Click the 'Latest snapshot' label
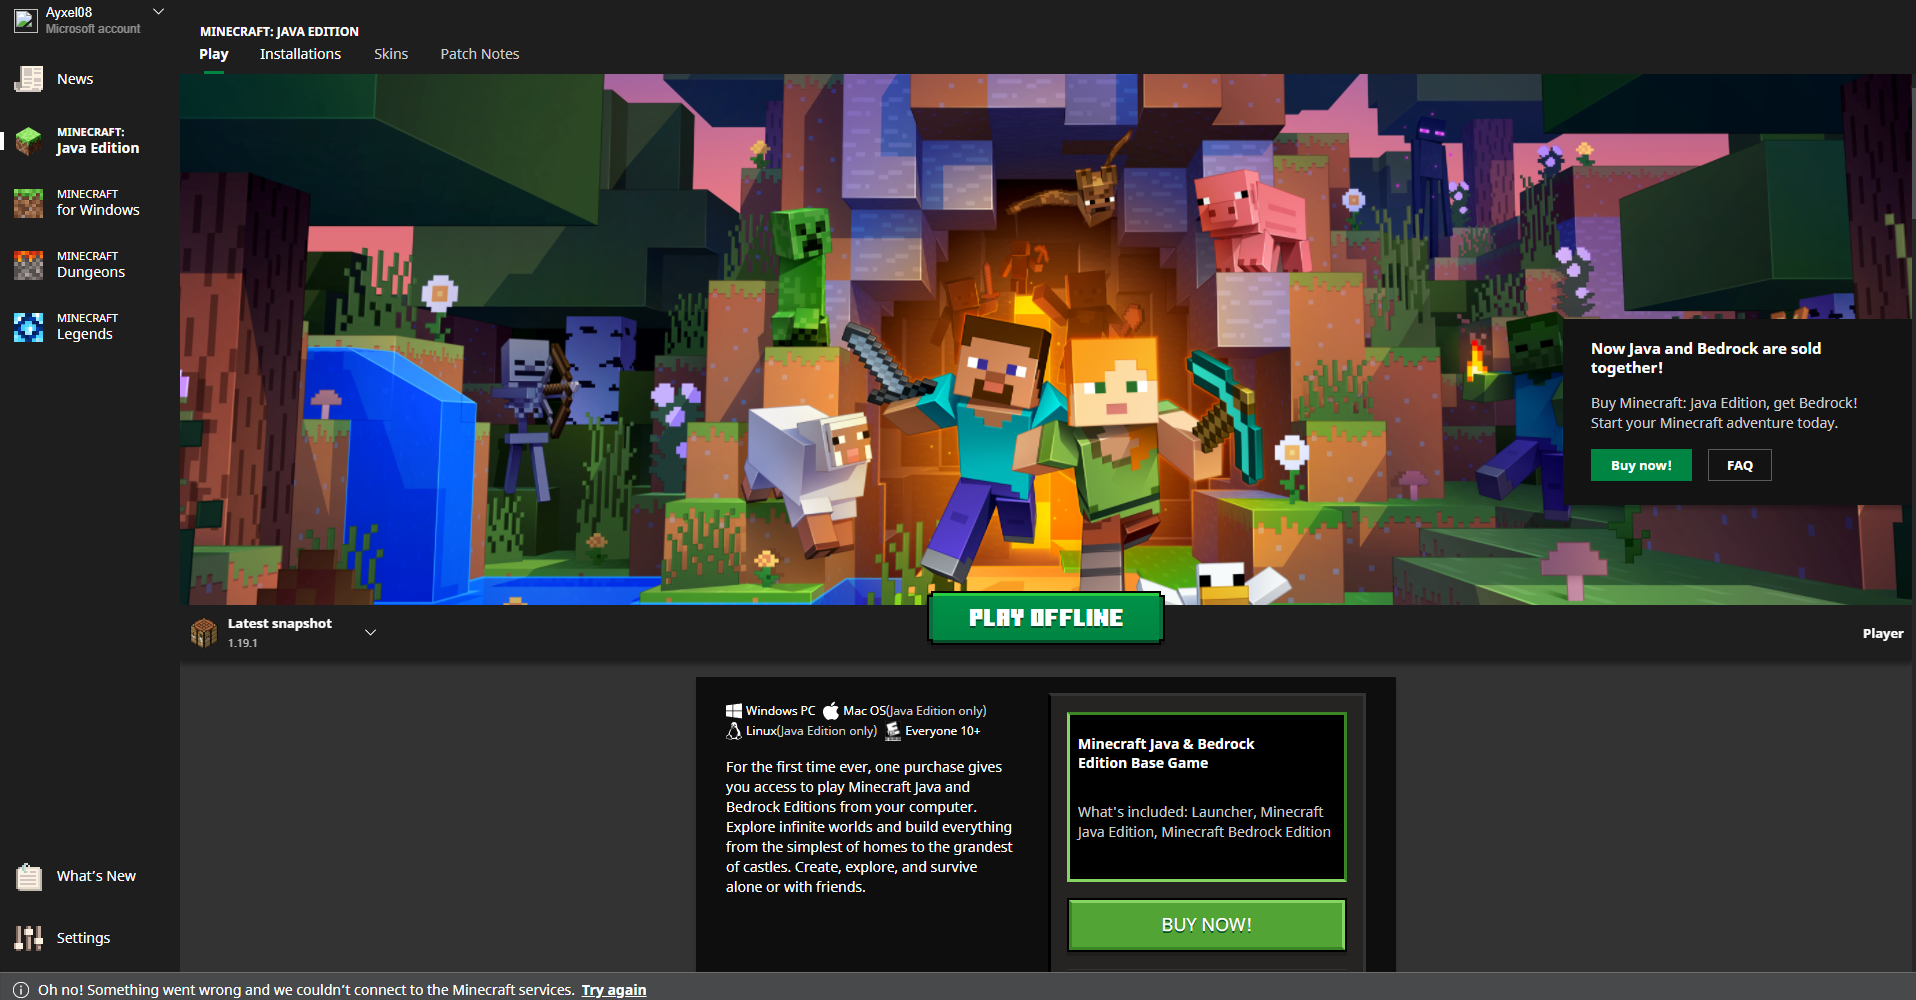Screen dimensions: 1916x1000 [x=280, y=623]
